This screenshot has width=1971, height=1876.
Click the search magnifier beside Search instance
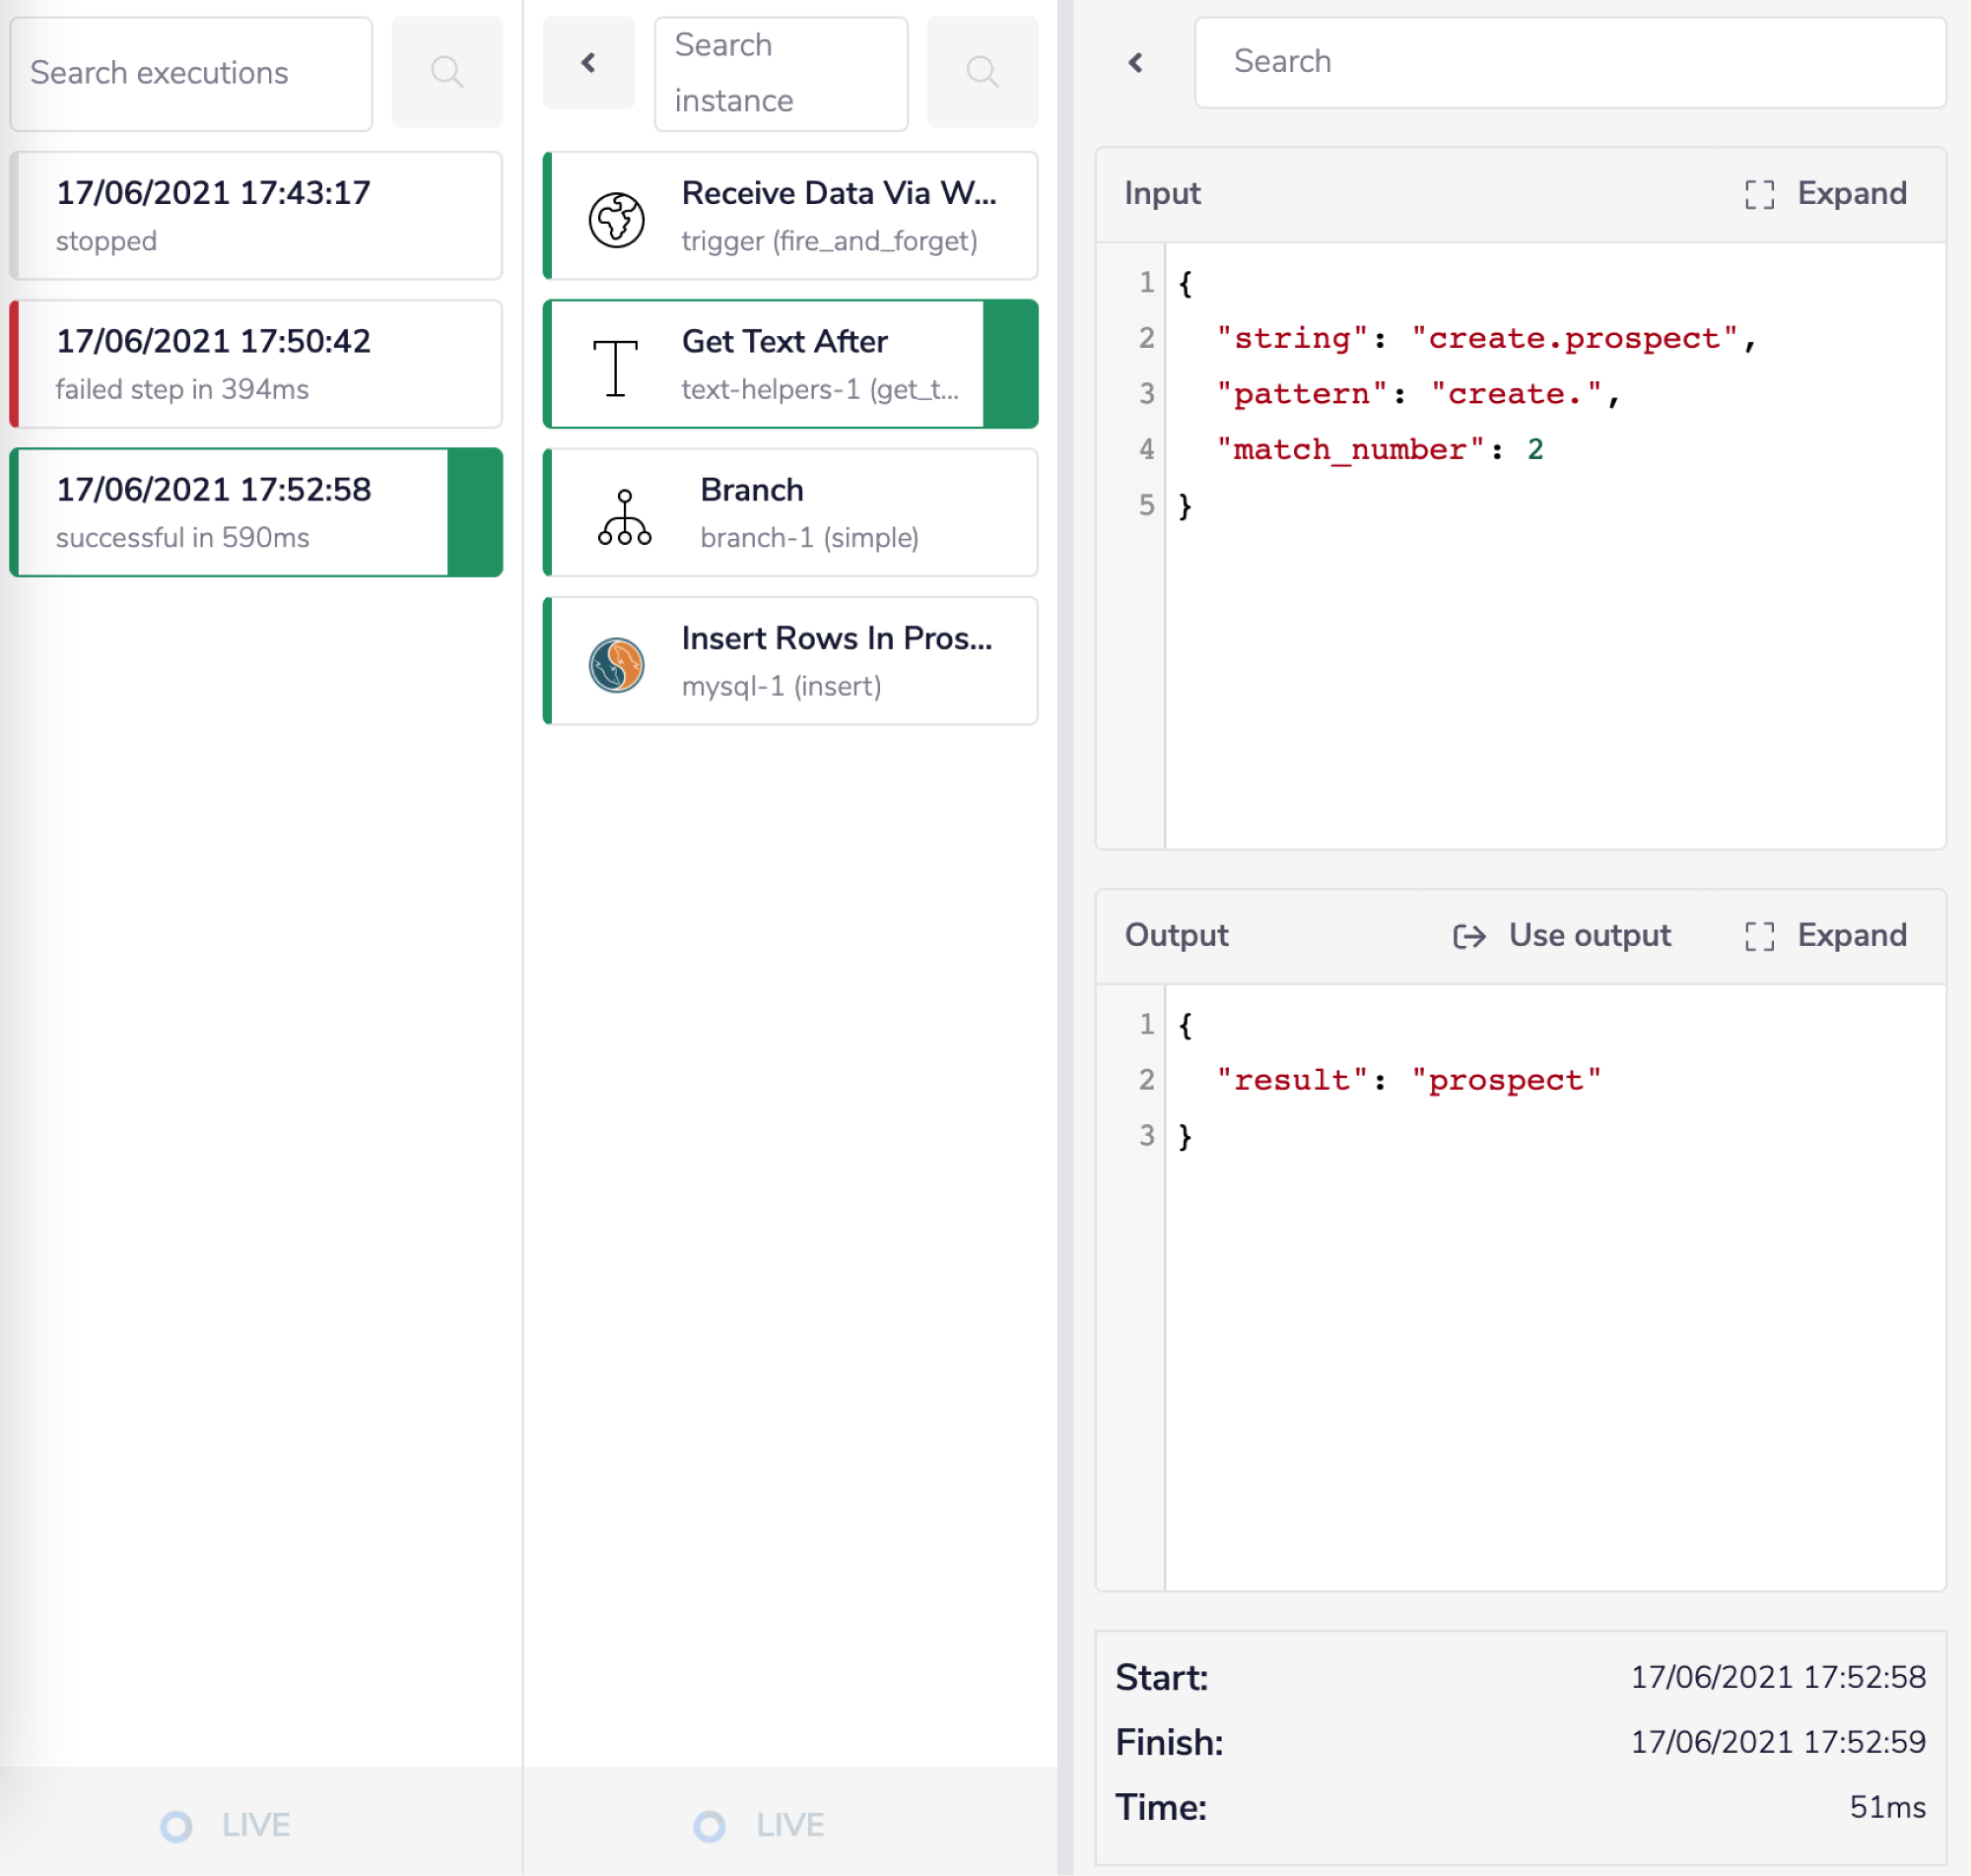pyautogui.click(x=982, y=71)
